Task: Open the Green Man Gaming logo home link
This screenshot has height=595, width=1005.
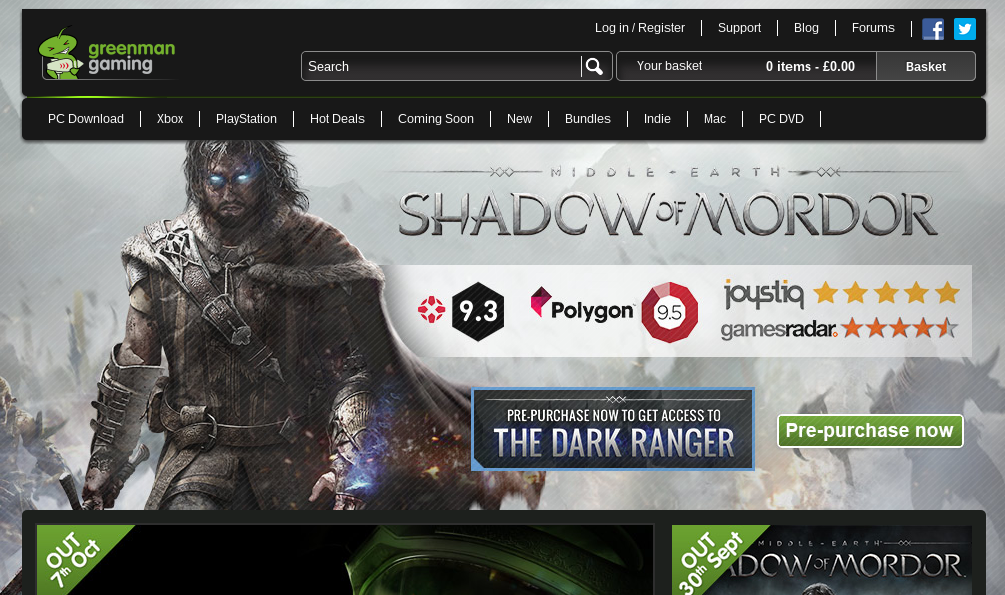Action: pyautogui.click(x=107, y=53)
